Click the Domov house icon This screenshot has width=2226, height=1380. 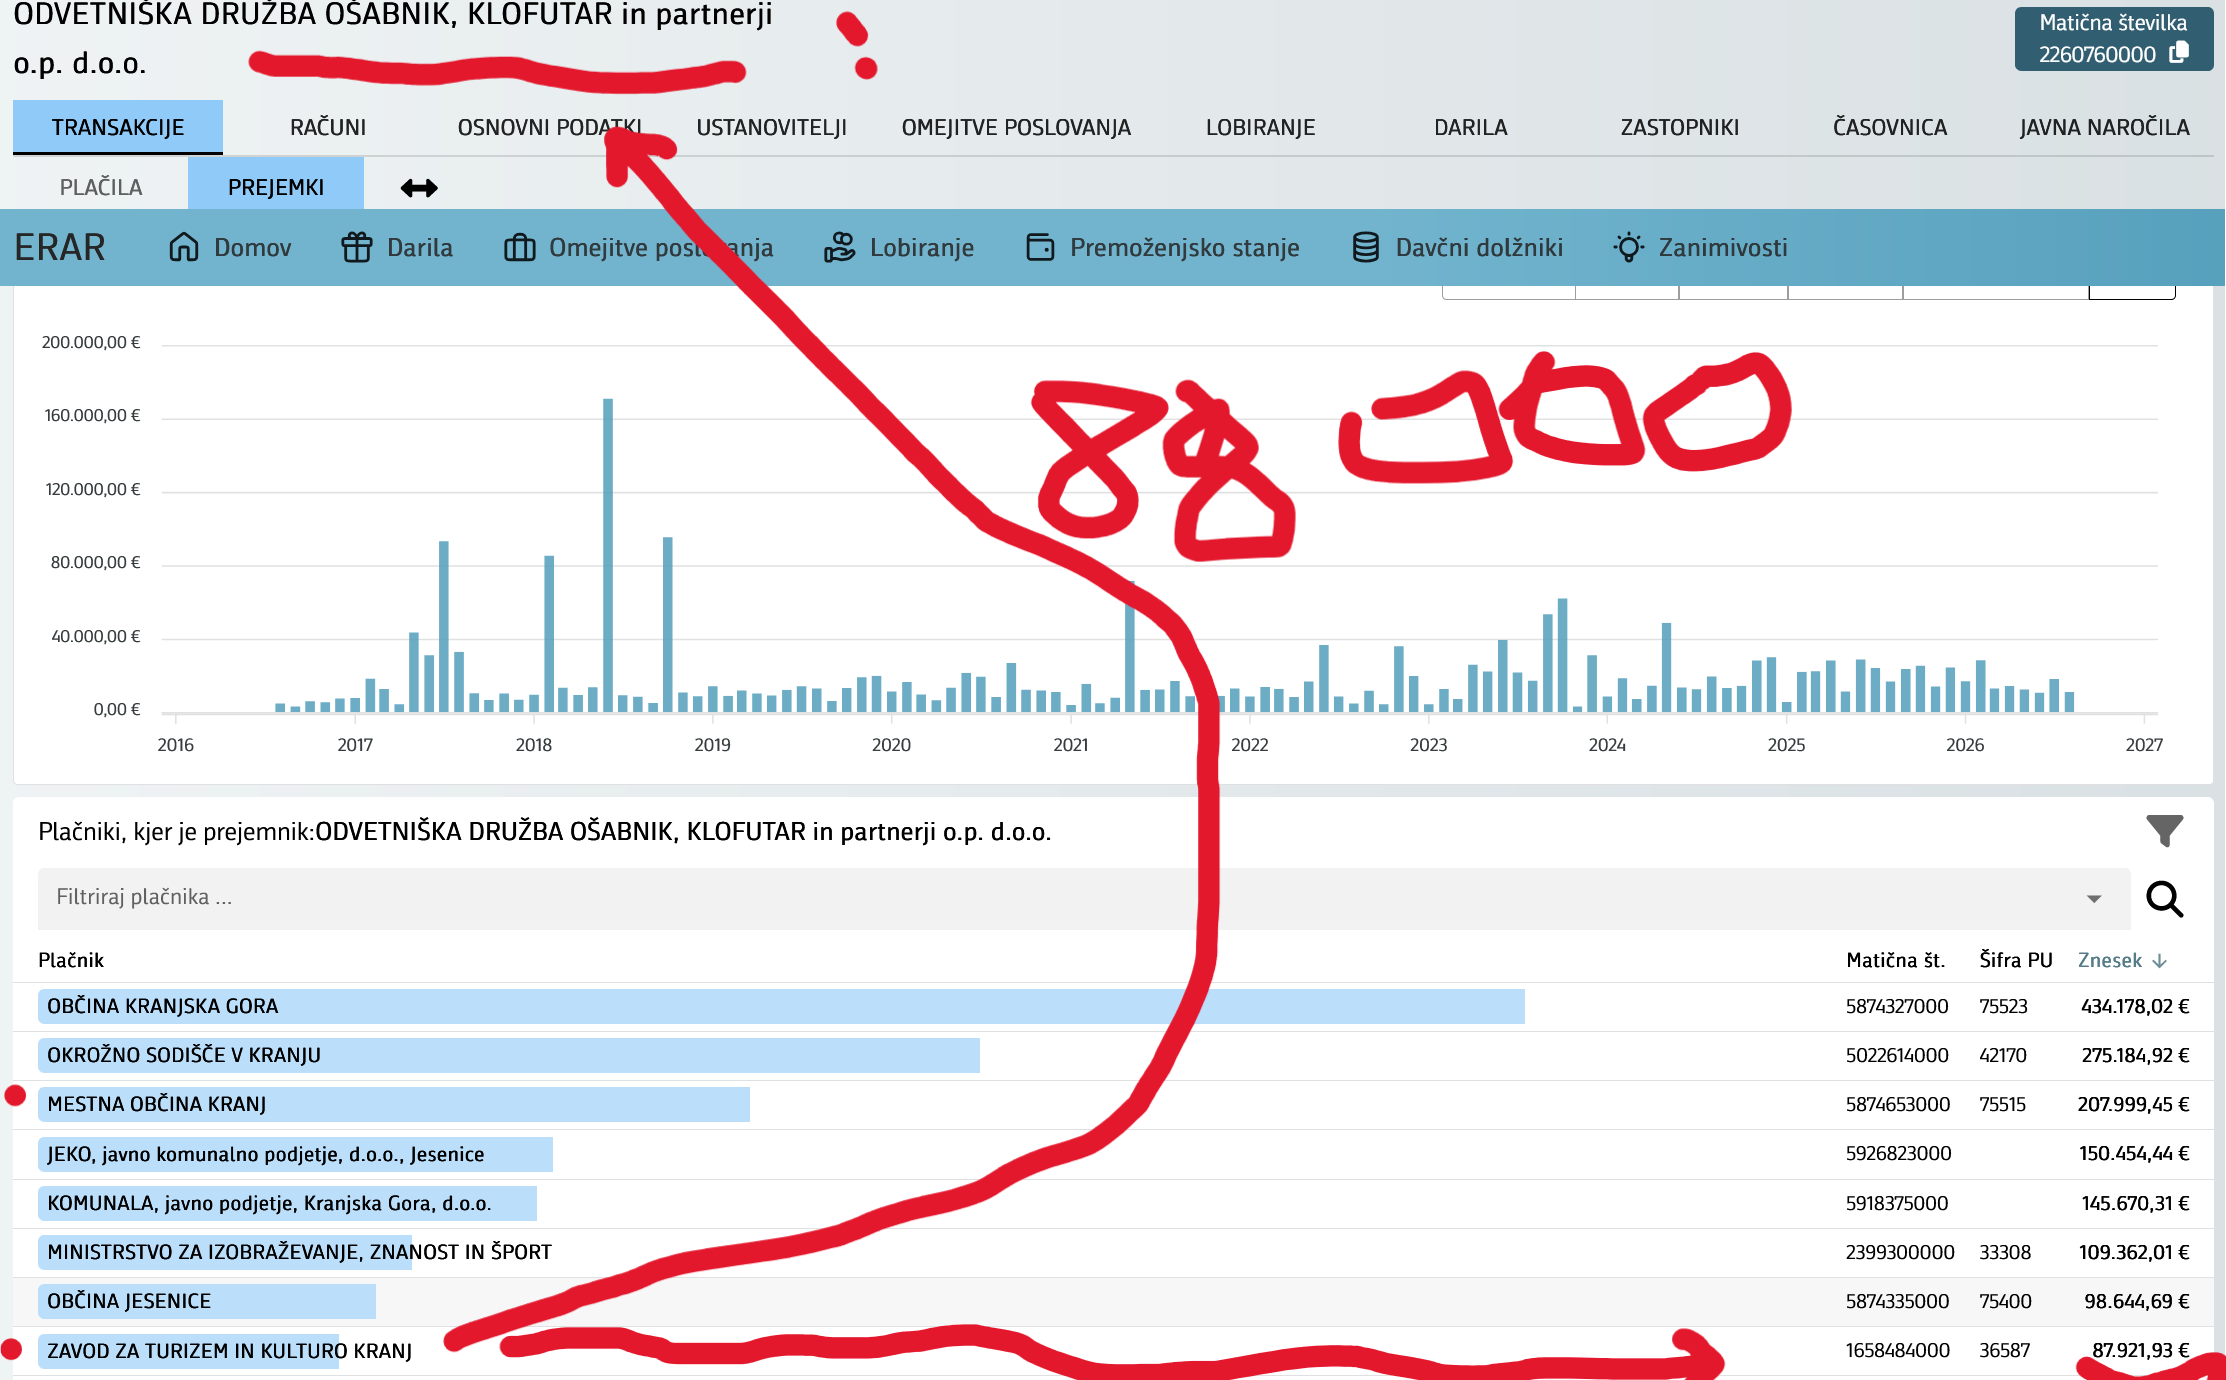click(x=184, y=247)
